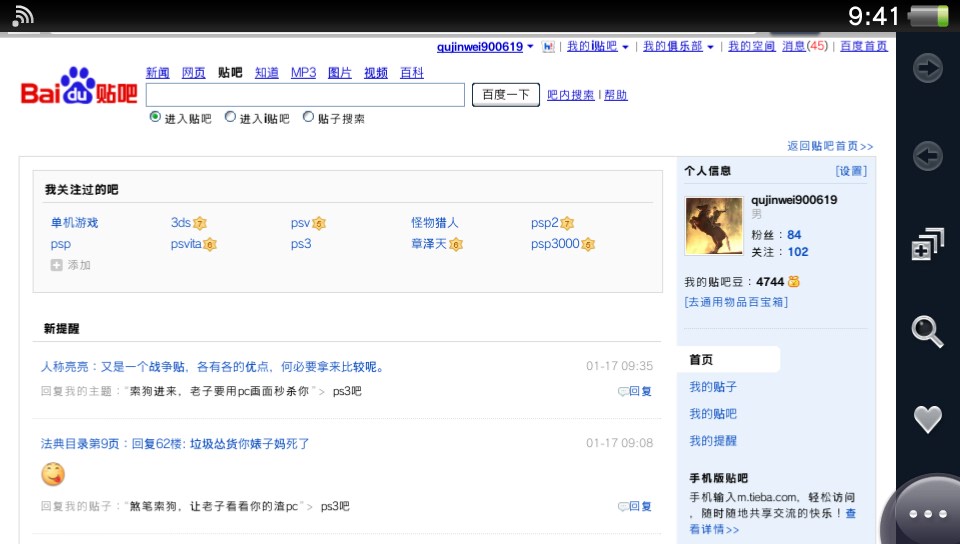Open 消息(45) messages link
The image size is (960, 544).
point(804,47)
